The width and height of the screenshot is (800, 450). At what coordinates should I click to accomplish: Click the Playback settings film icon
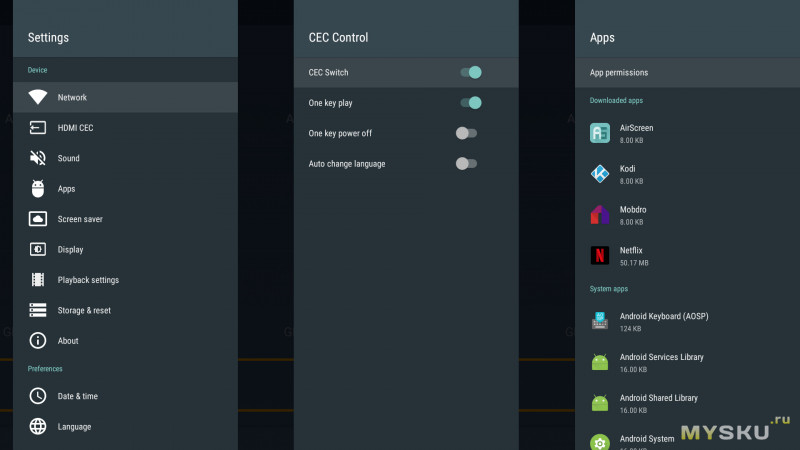pyautogui.click(x=38, y=280)
